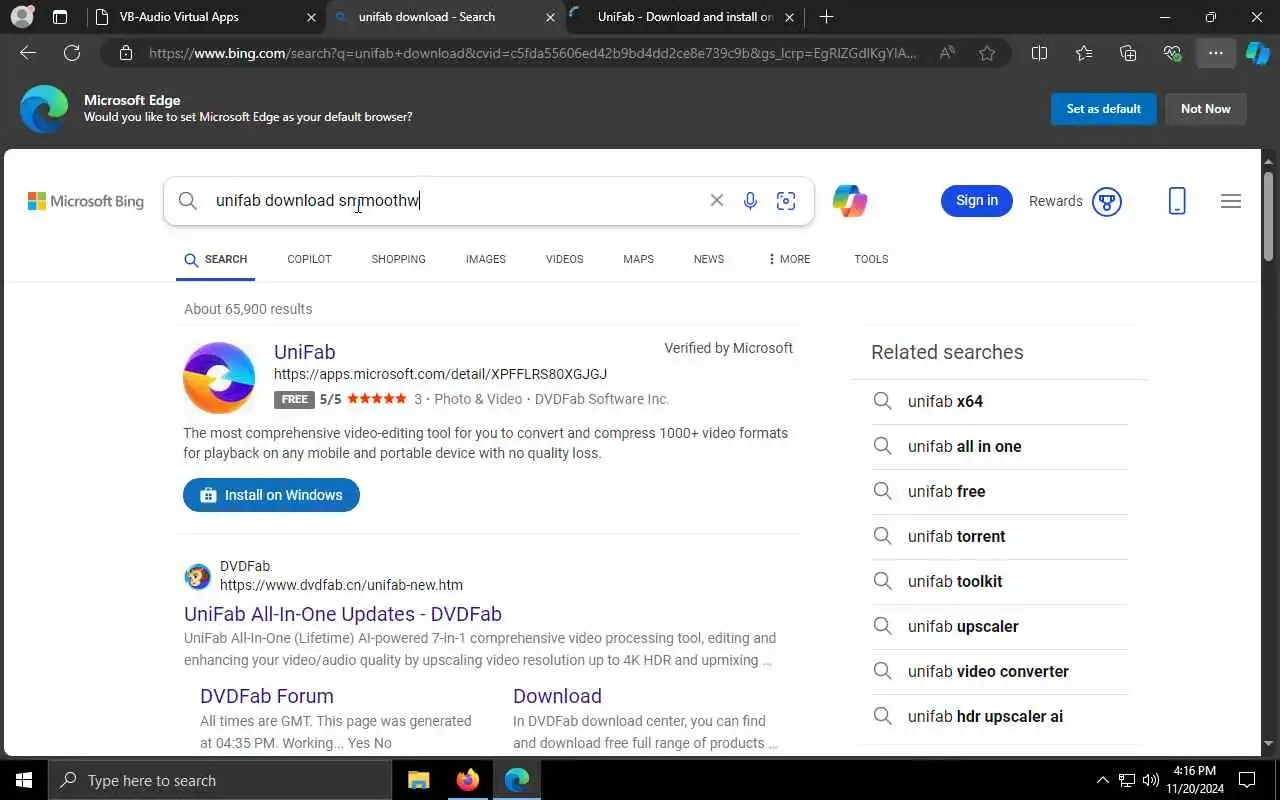Open File Explorer from the taskbar

(x=418, y=780)
